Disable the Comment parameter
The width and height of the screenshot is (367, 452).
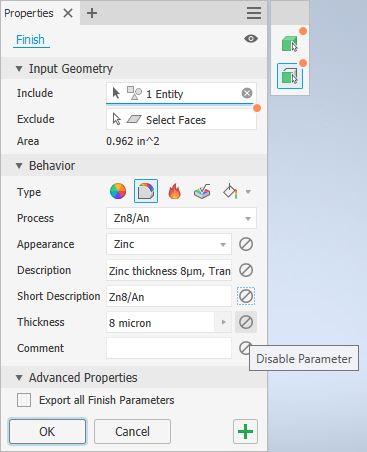pos(245,348)
